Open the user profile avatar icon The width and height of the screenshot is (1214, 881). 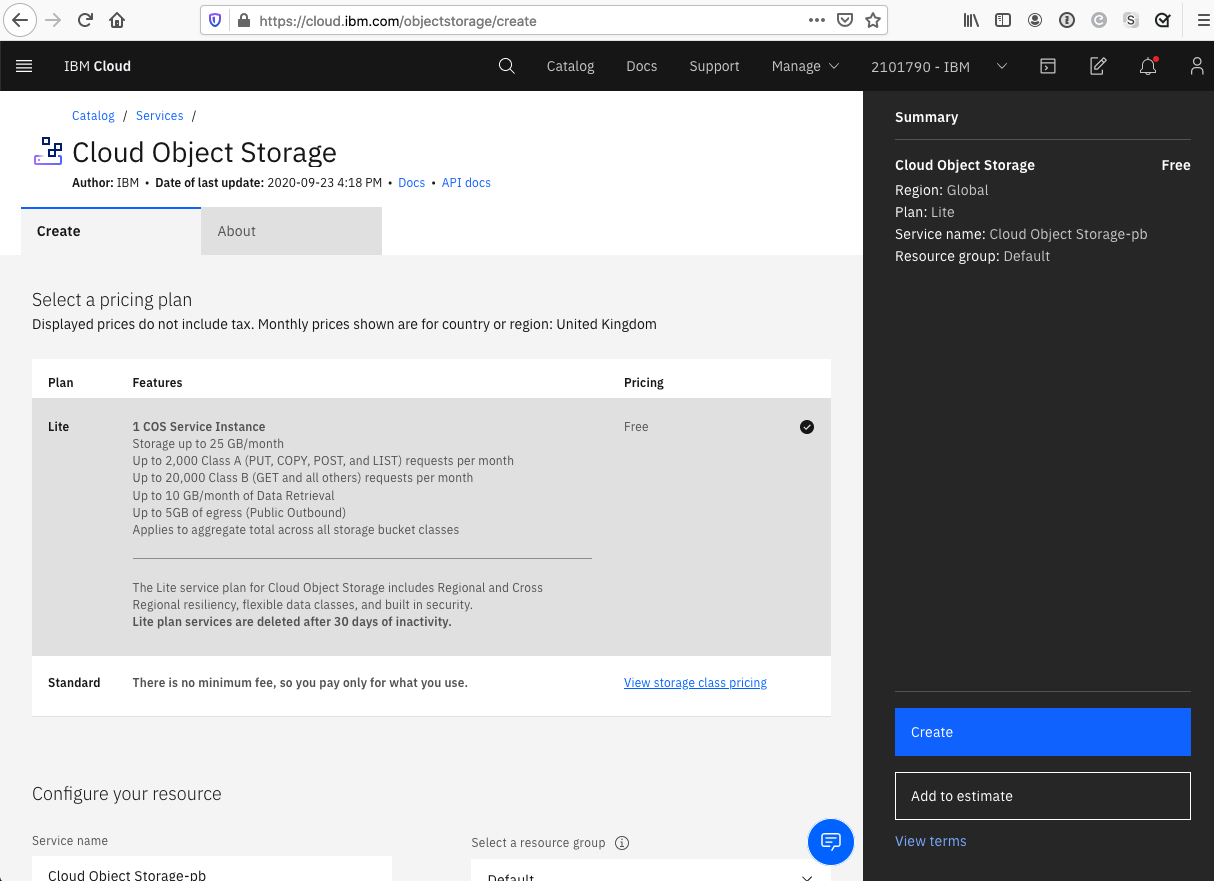click(x=1197, y=66)
